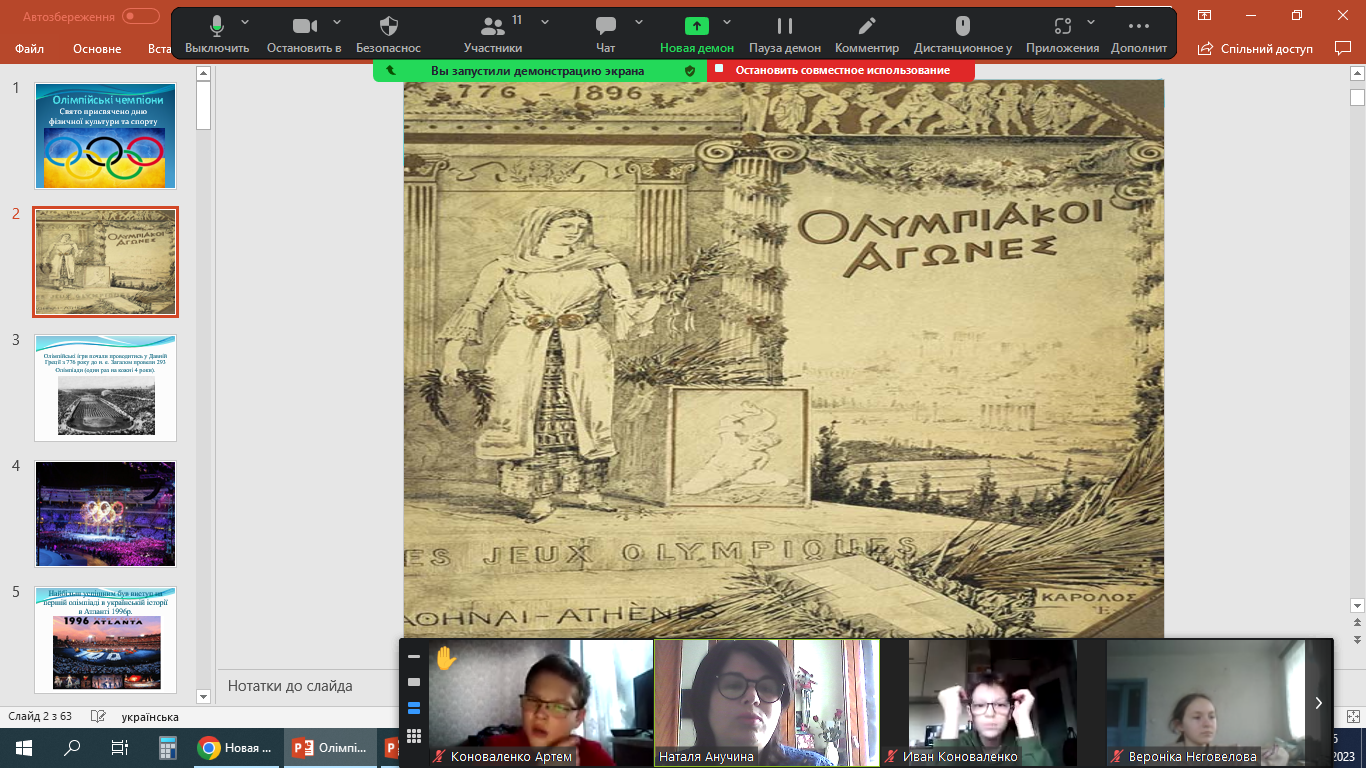Open spell check icon in status bar
Image resolution: width=1366 pixels, height=768 pixels.
coord(98,717)
